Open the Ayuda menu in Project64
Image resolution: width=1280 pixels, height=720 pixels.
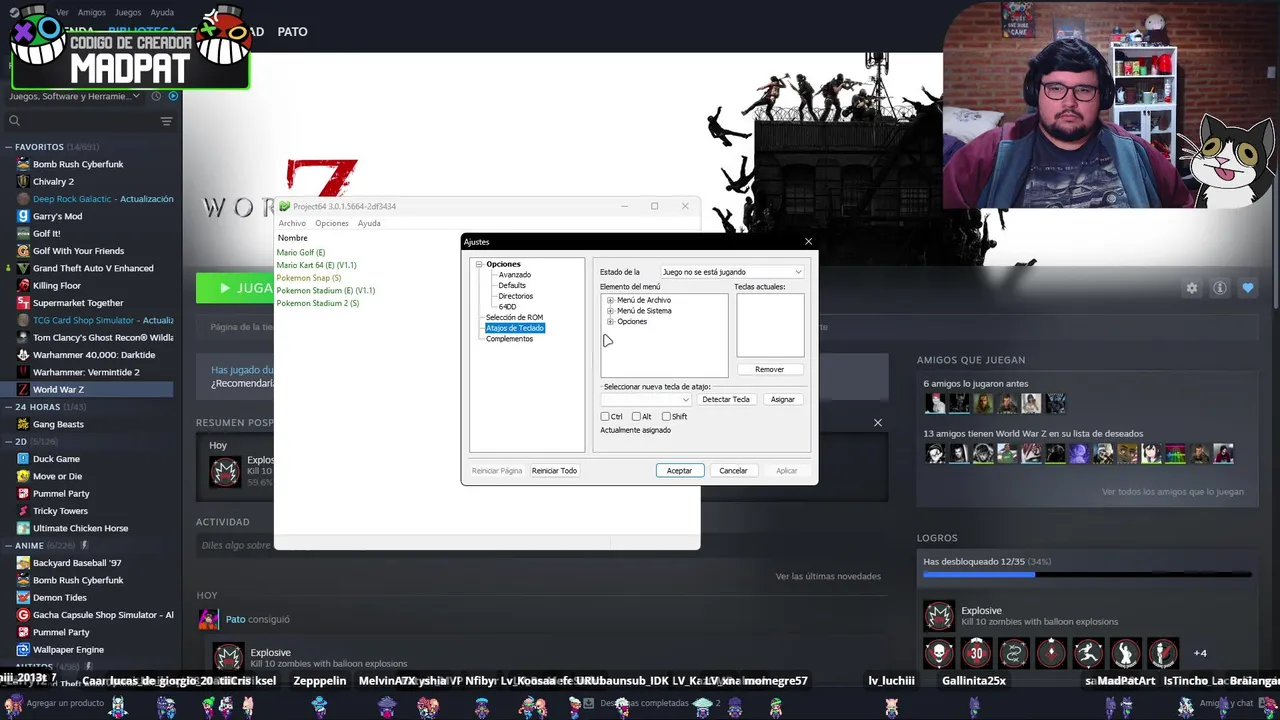coord(369,223)
